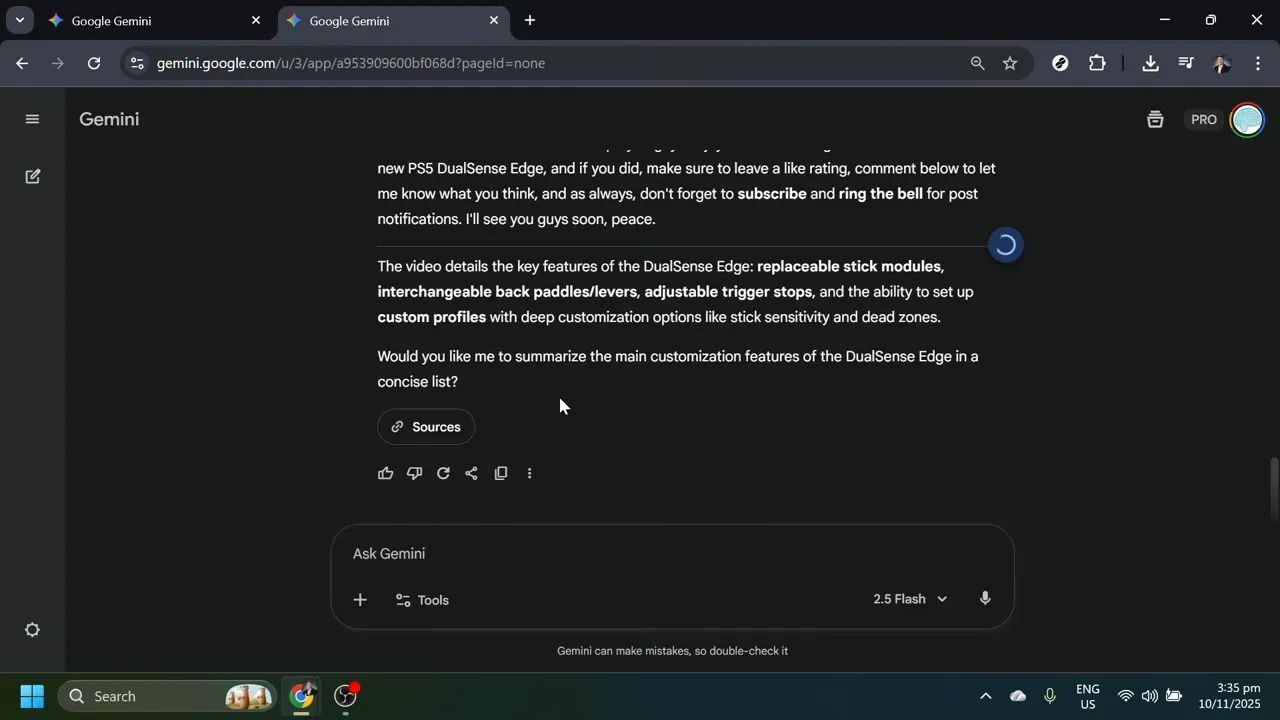1280x720 pixels.
Task: Open the ENG US language switcher
Action: point(1088,696)
